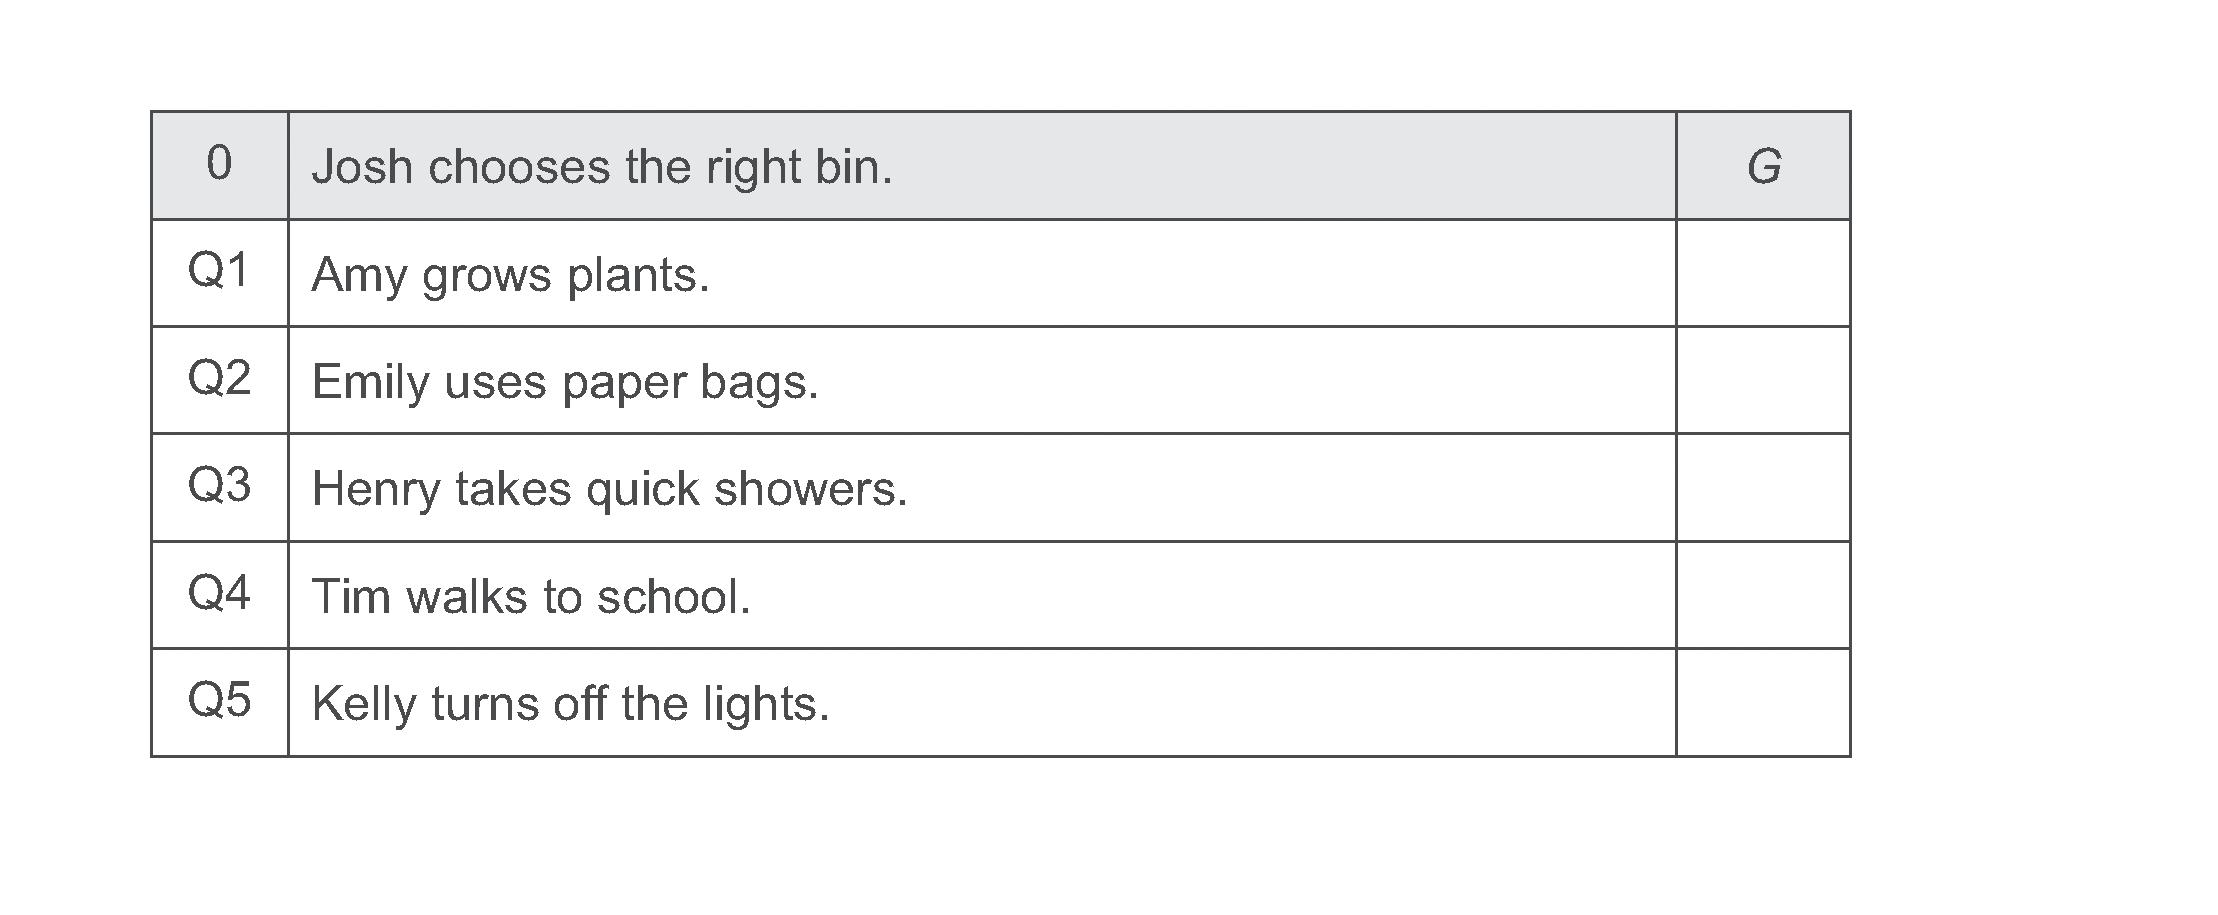This screenshot has width=2218, height=915.
Task: Select the text 'Henry takes quick showers.'
Action: (610, 490)
